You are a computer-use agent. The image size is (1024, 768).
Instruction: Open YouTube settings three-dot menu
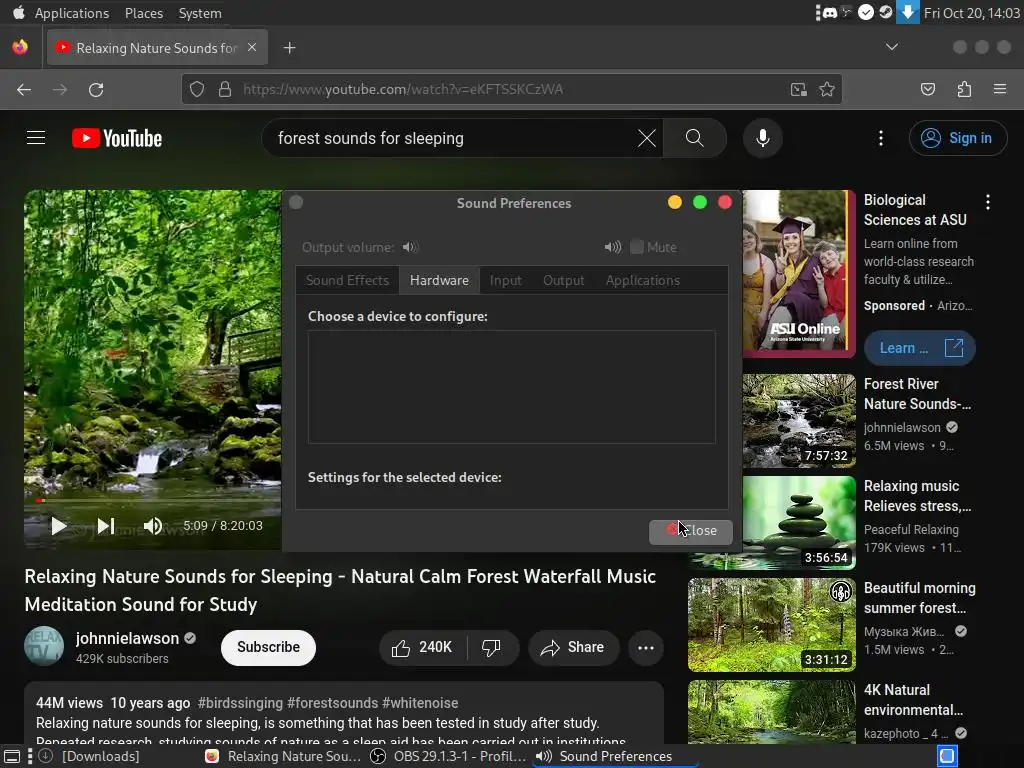point(881,138)
